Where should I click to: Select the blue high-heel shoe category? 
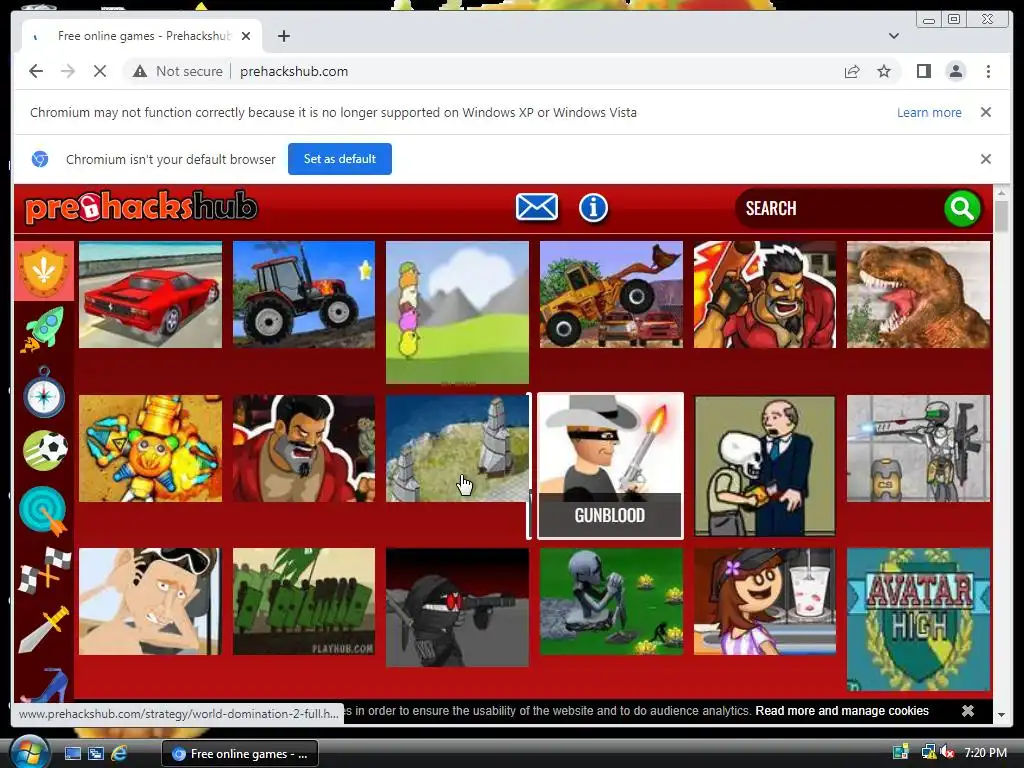[x=45, y=685]
